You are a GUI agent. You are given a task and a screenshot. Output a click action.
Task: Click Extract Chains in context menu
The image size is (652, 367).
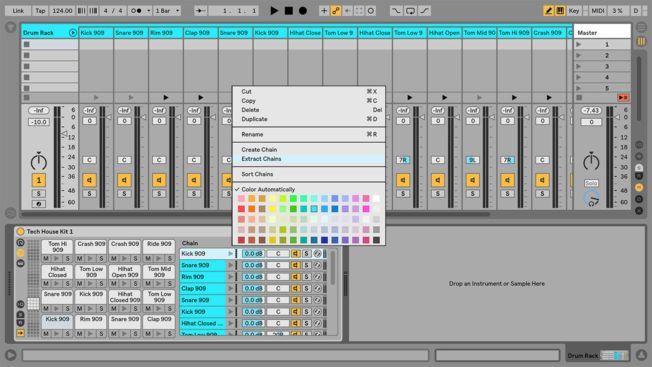[x=309, y=159]
